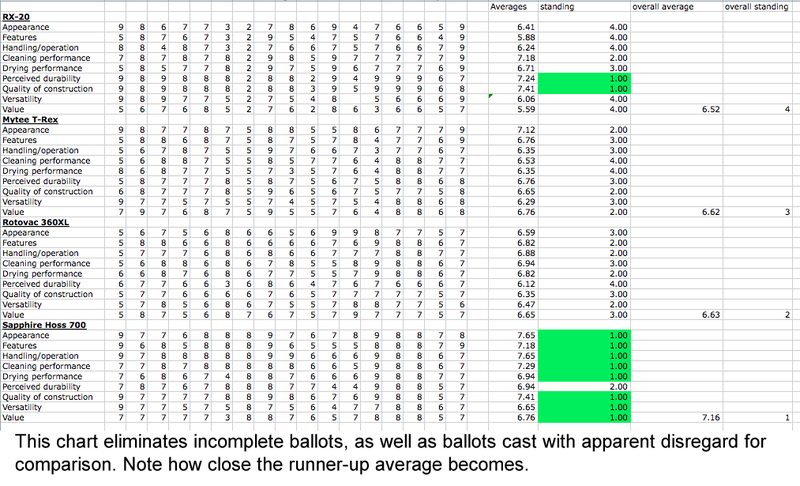Select green standing cell for RX-20 Perceived durability

click(584, 79)
